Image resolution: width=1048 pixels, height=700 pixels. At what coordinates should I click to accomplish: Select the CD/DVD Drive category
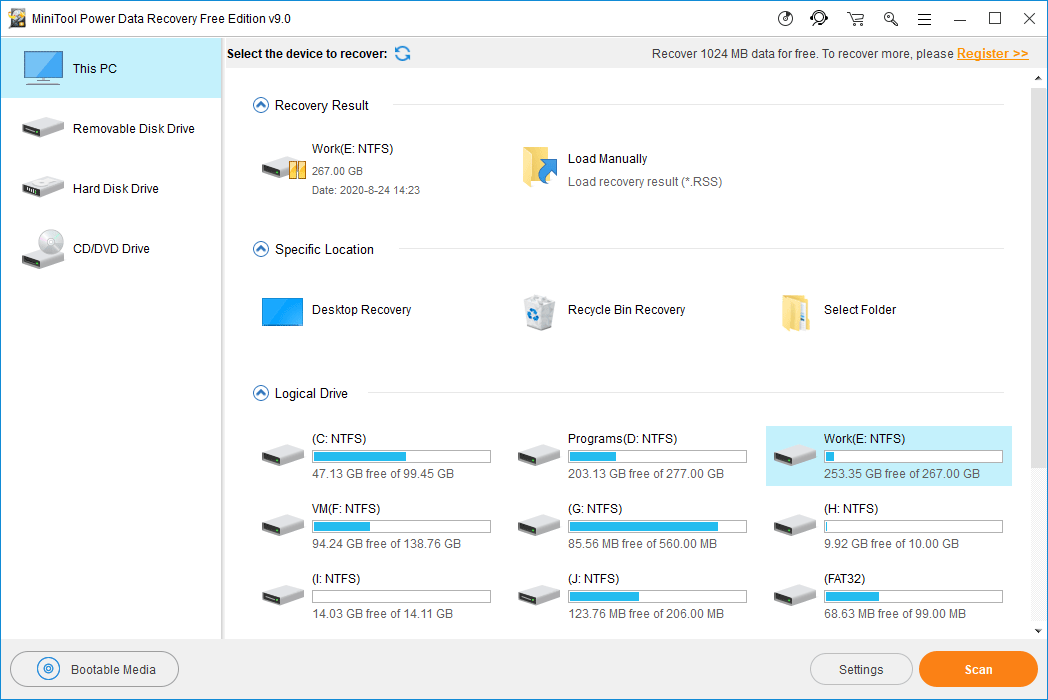click(111, 249)
